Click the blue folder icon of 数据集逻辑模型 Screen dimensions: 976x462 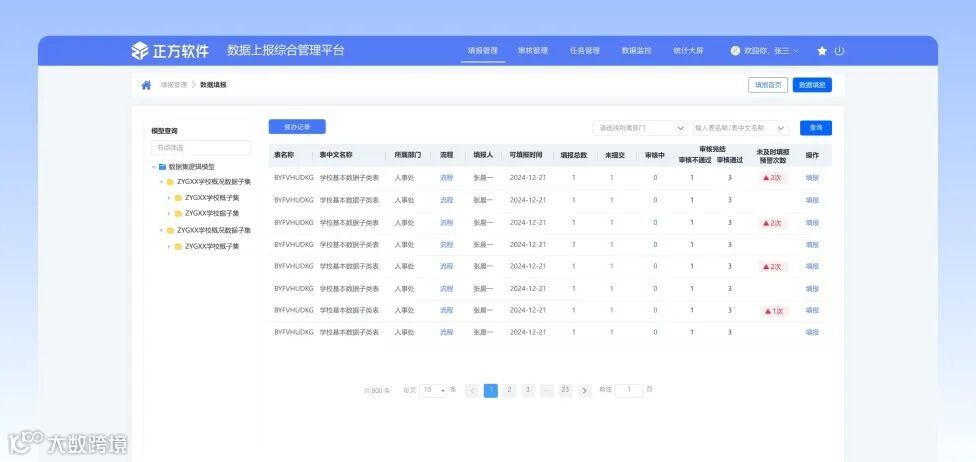(x=162, y=167)
